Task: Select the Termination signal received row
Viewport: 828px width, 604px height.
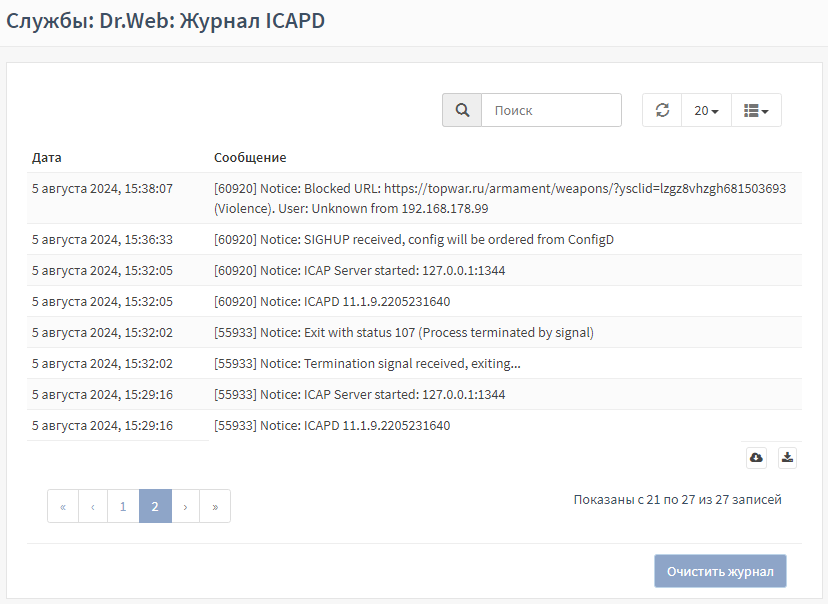Action: pyautogui.click(x=414, y=363)
